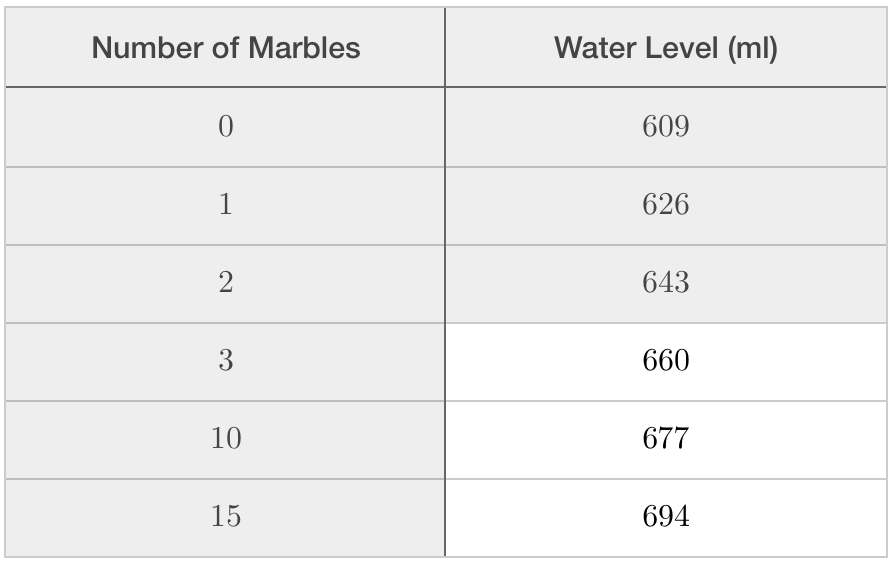Select the cell showing 2 marbles
Image resolution: width=894 pixels, height=564 pixels.
[x=226, y=283]
